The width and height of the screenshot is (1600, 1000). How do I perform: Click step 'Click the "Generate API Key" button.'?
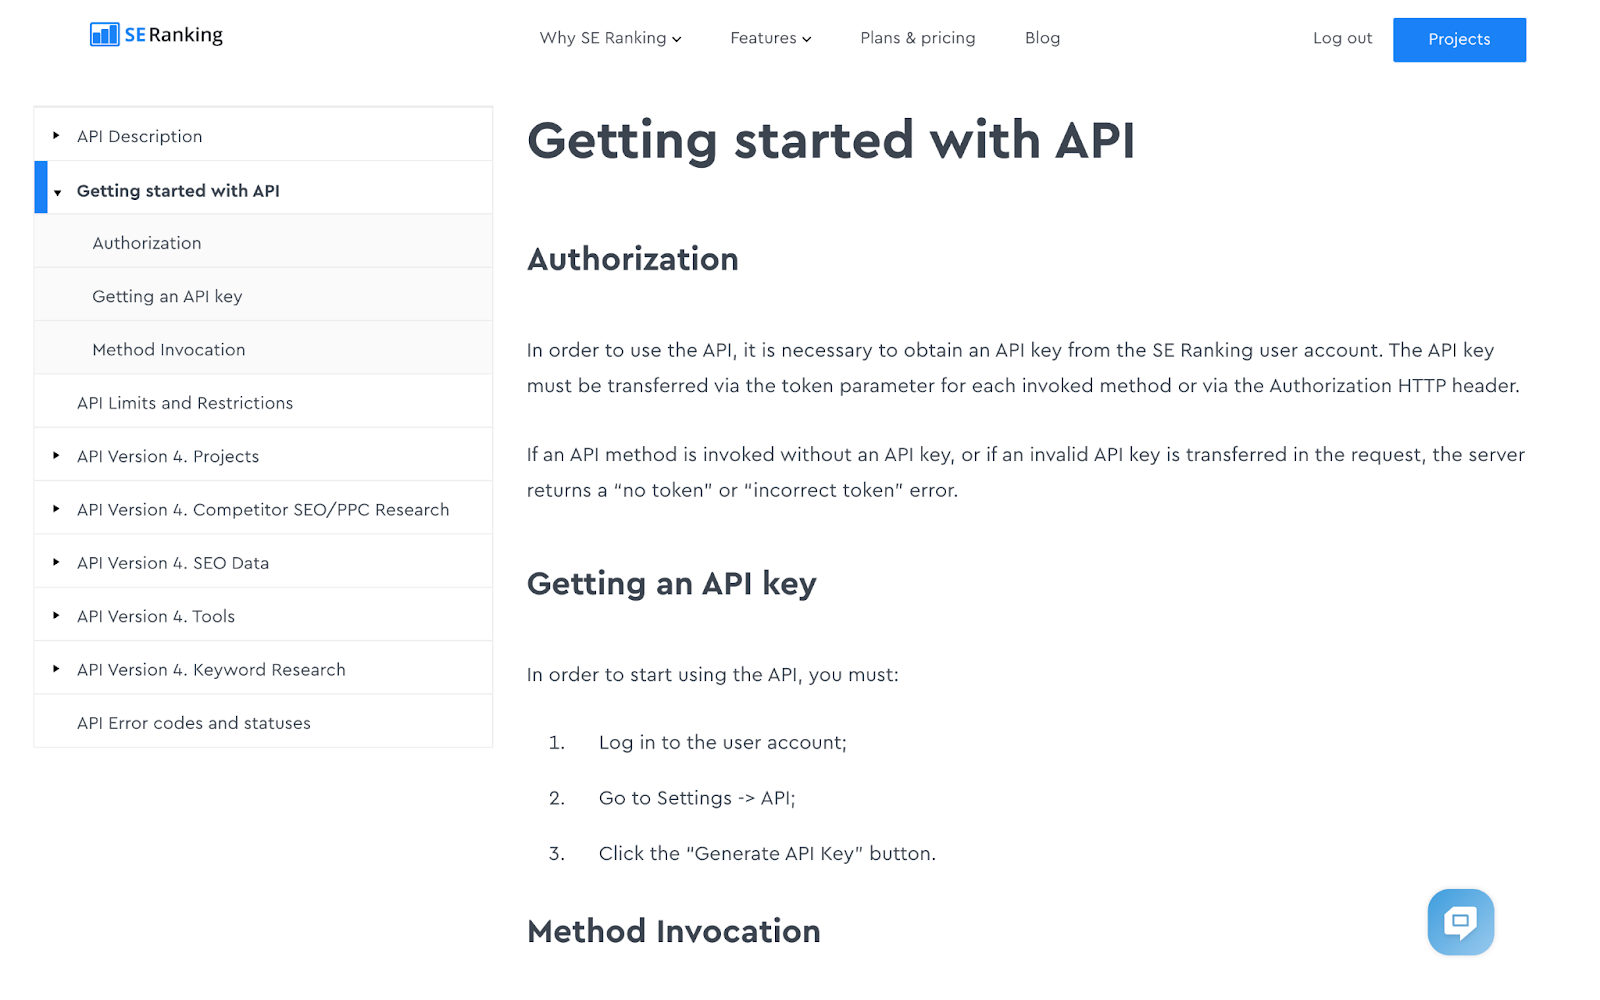(x=767, y=853)
